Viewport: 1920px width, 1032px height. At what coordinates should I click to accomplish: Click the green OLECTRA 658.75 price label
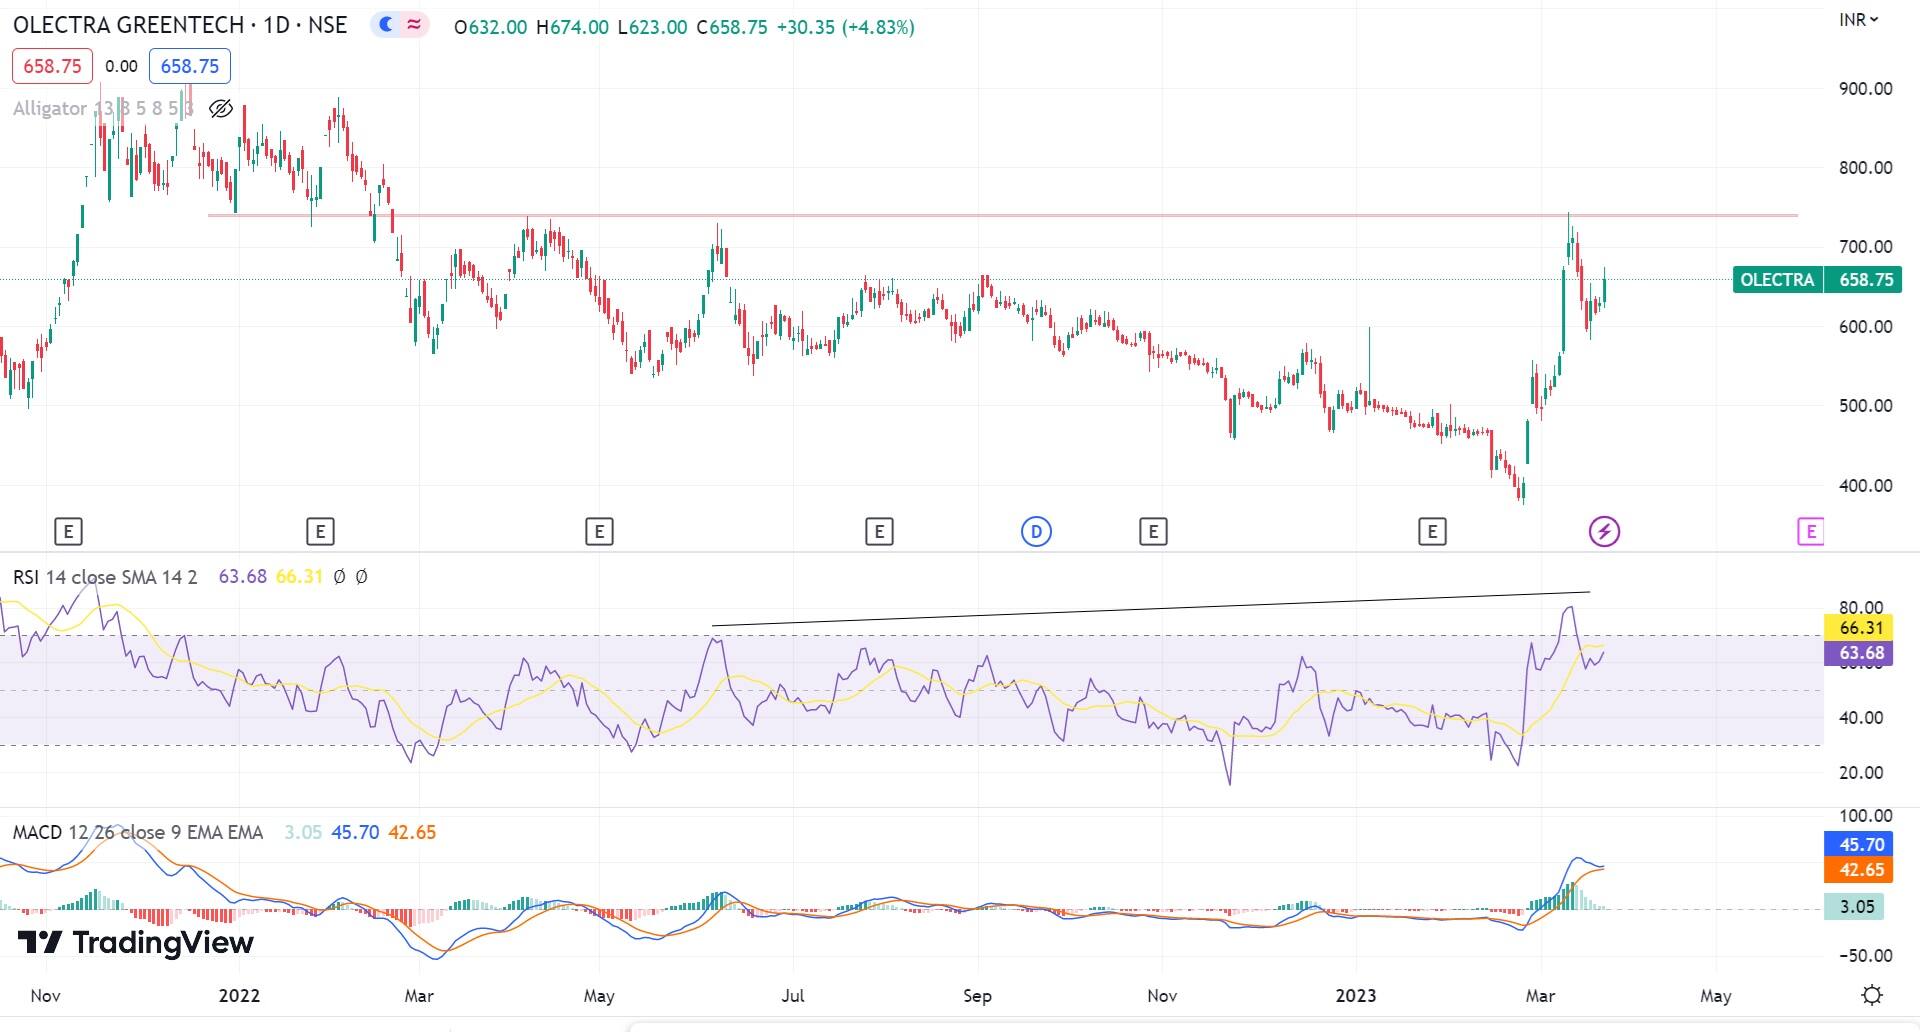tap(1817, 280)
